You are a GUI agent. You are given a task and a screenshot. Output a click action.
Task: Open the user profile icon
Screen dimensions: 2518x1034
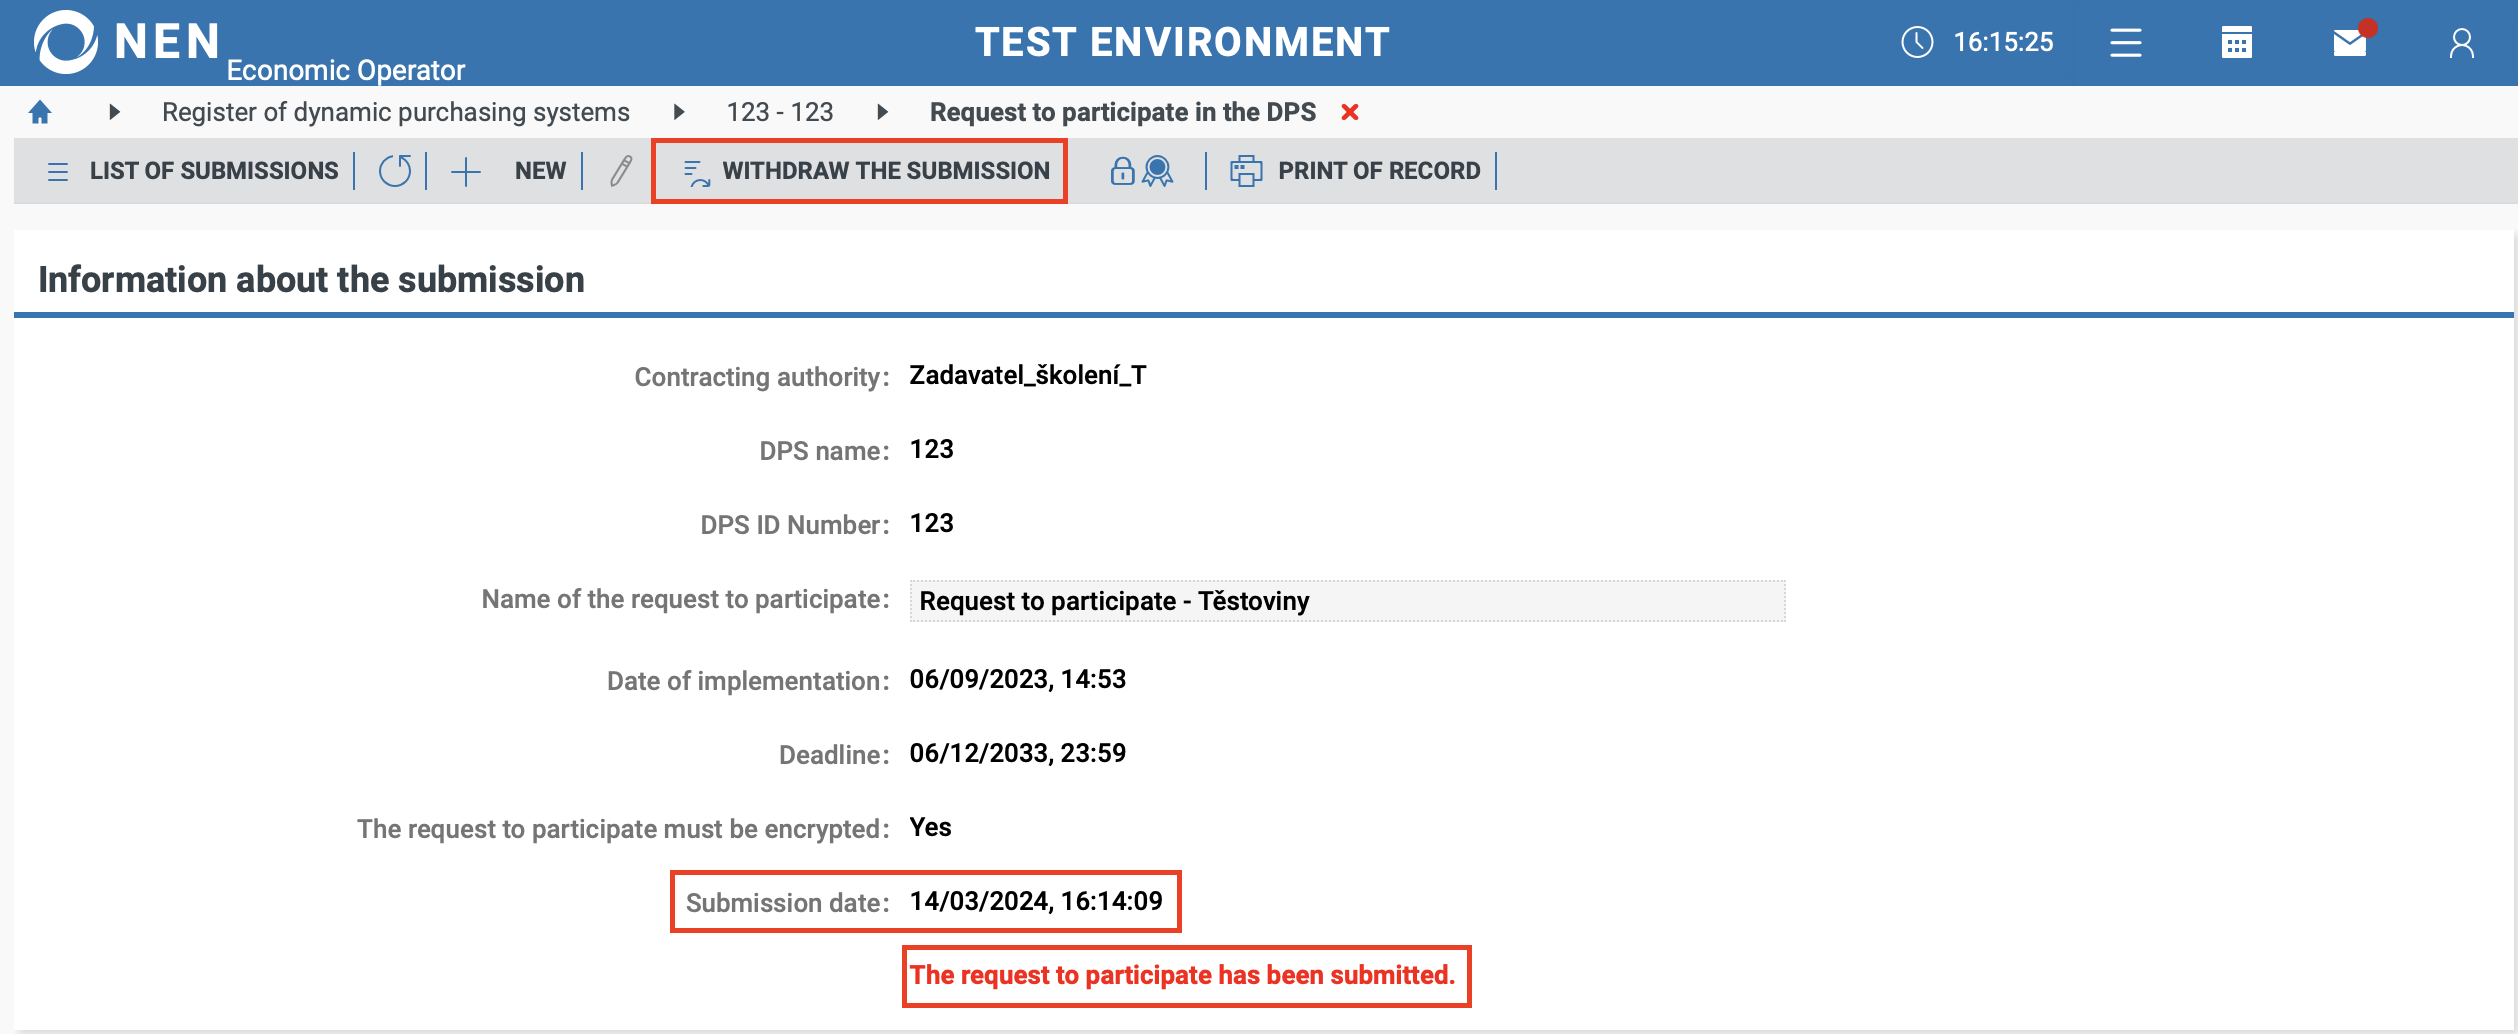tap(2461, 43)
